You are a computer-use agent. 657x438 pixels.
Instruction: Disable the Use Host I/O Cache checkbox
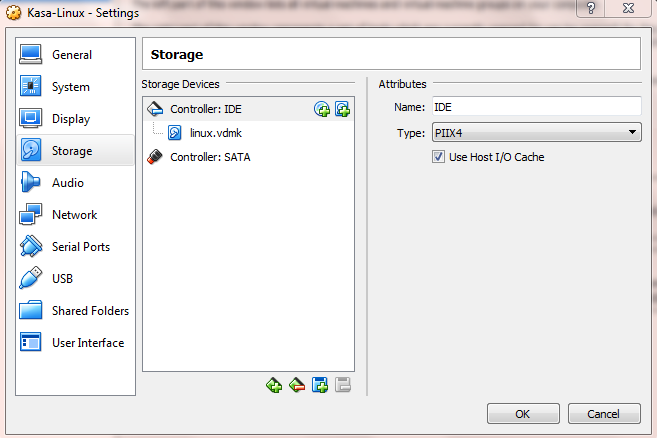438,157
